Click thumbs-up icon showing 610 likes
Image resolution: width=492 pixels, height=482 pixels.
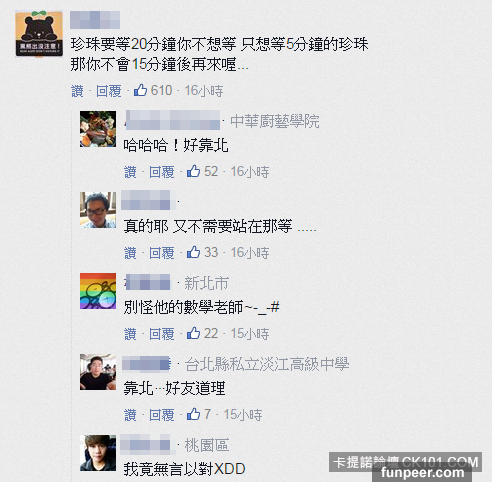point(140,90)
